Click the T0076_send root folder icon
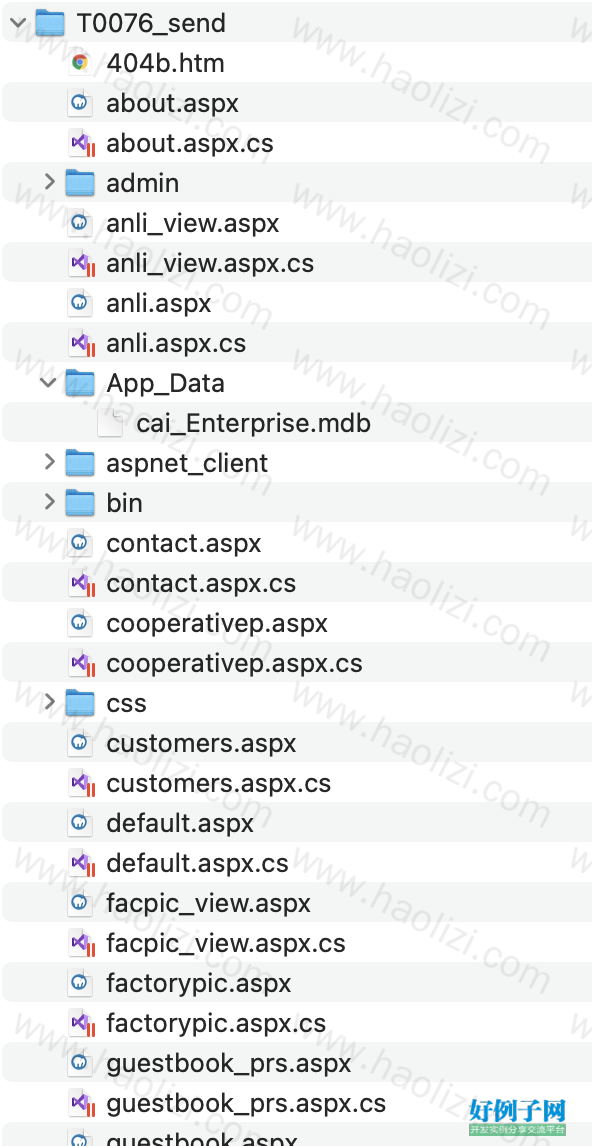592x1146 pixels. (x=50, y=23)
